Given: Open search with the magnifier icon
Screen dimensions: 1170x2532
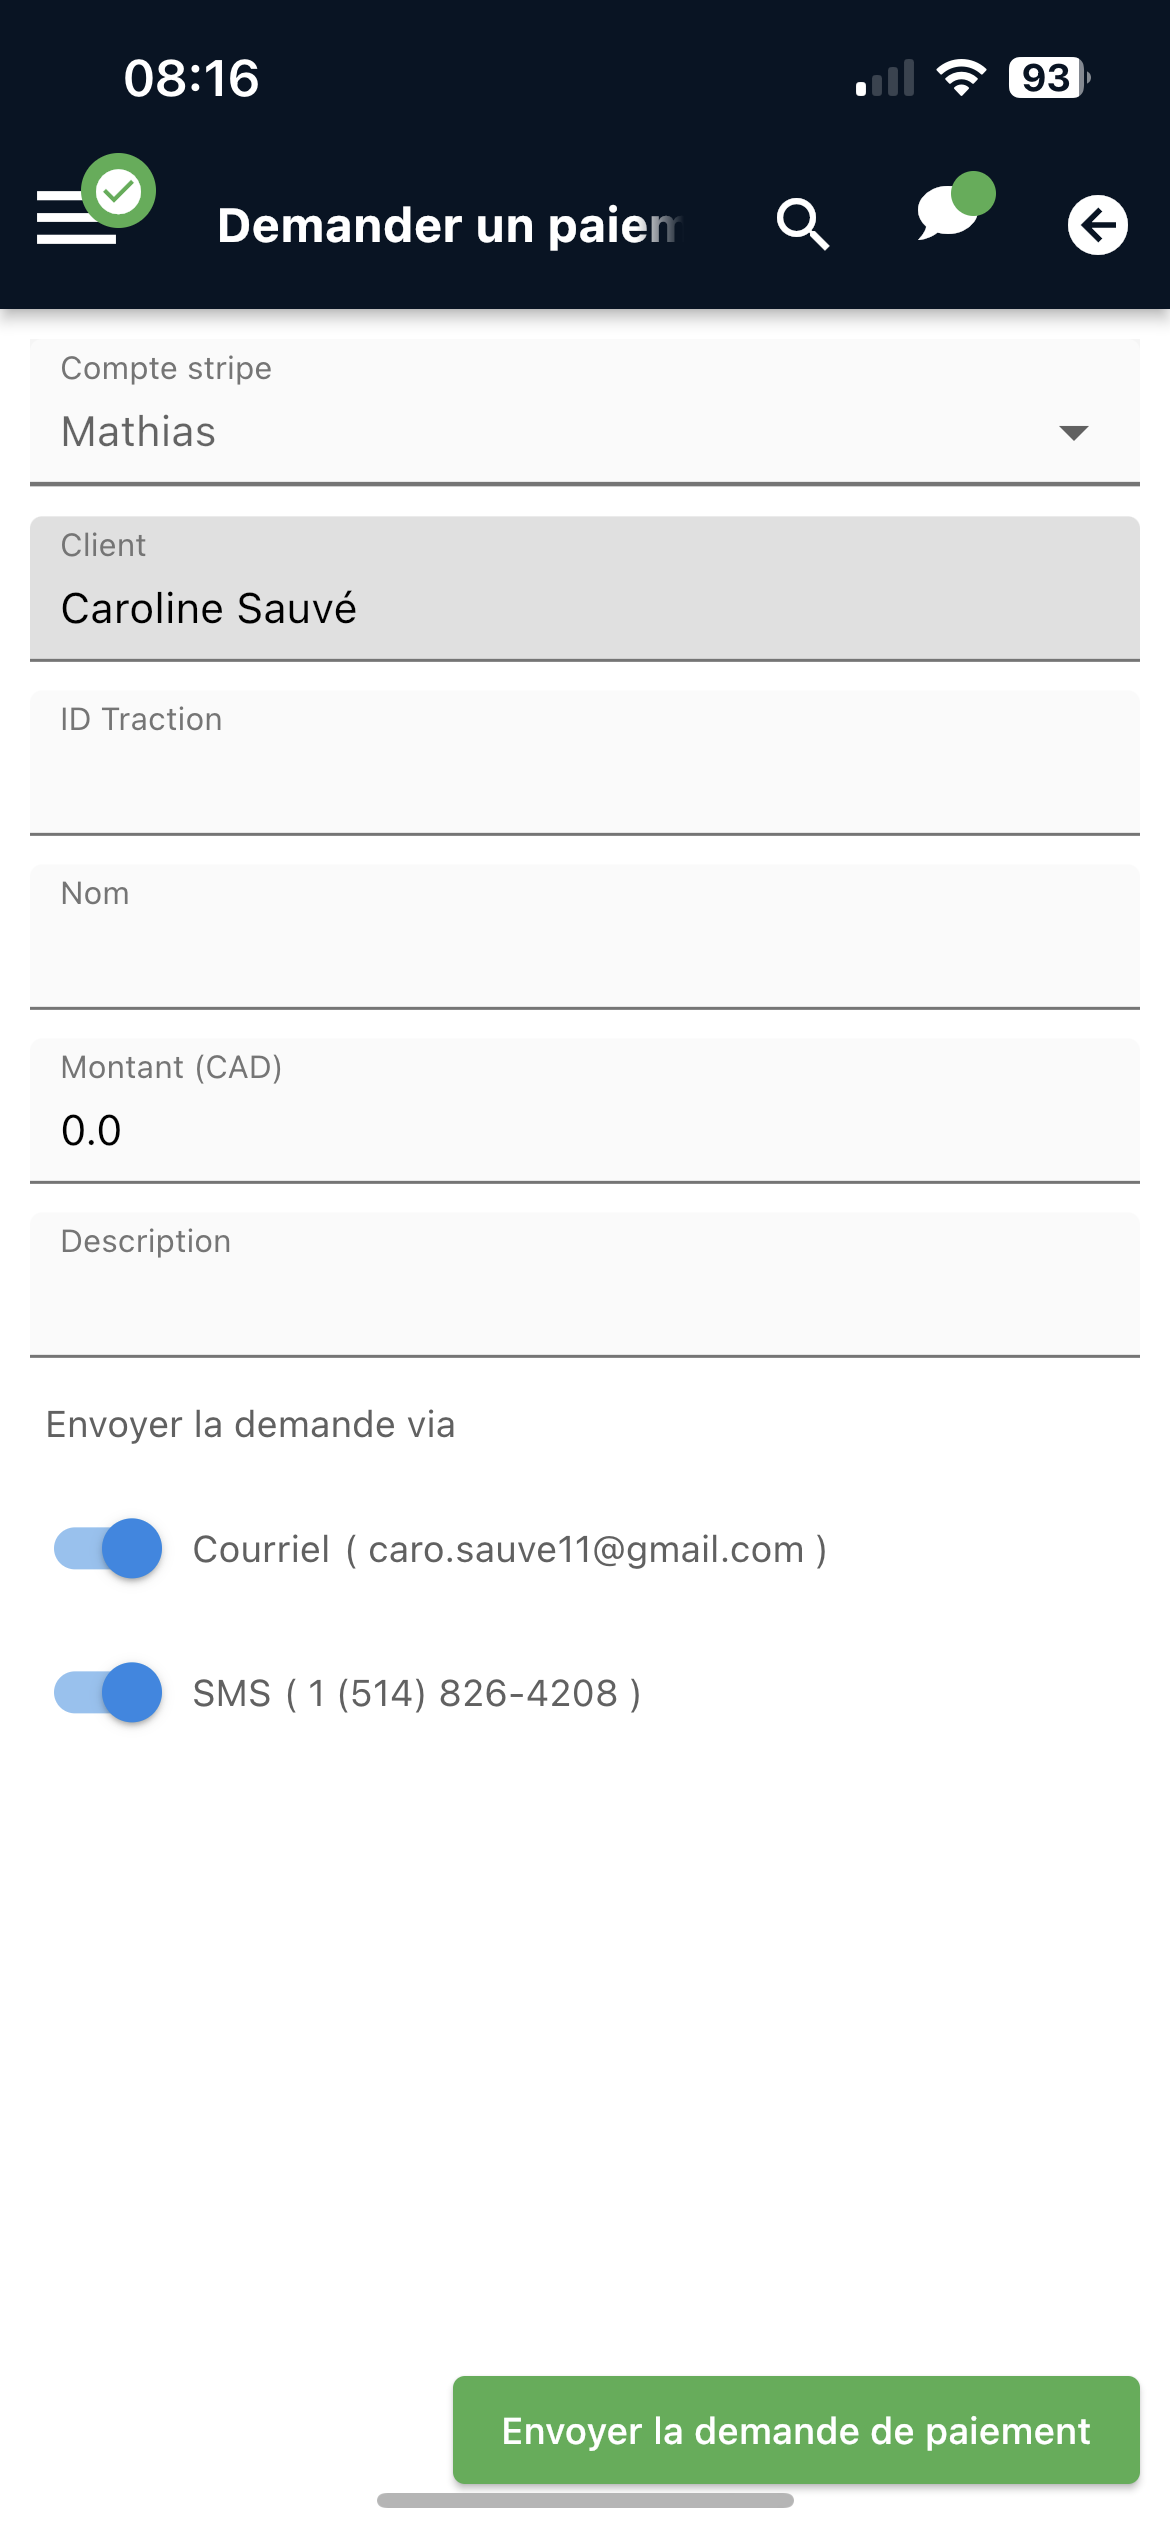Looking at the screenshot, I should tap(803, 224).
